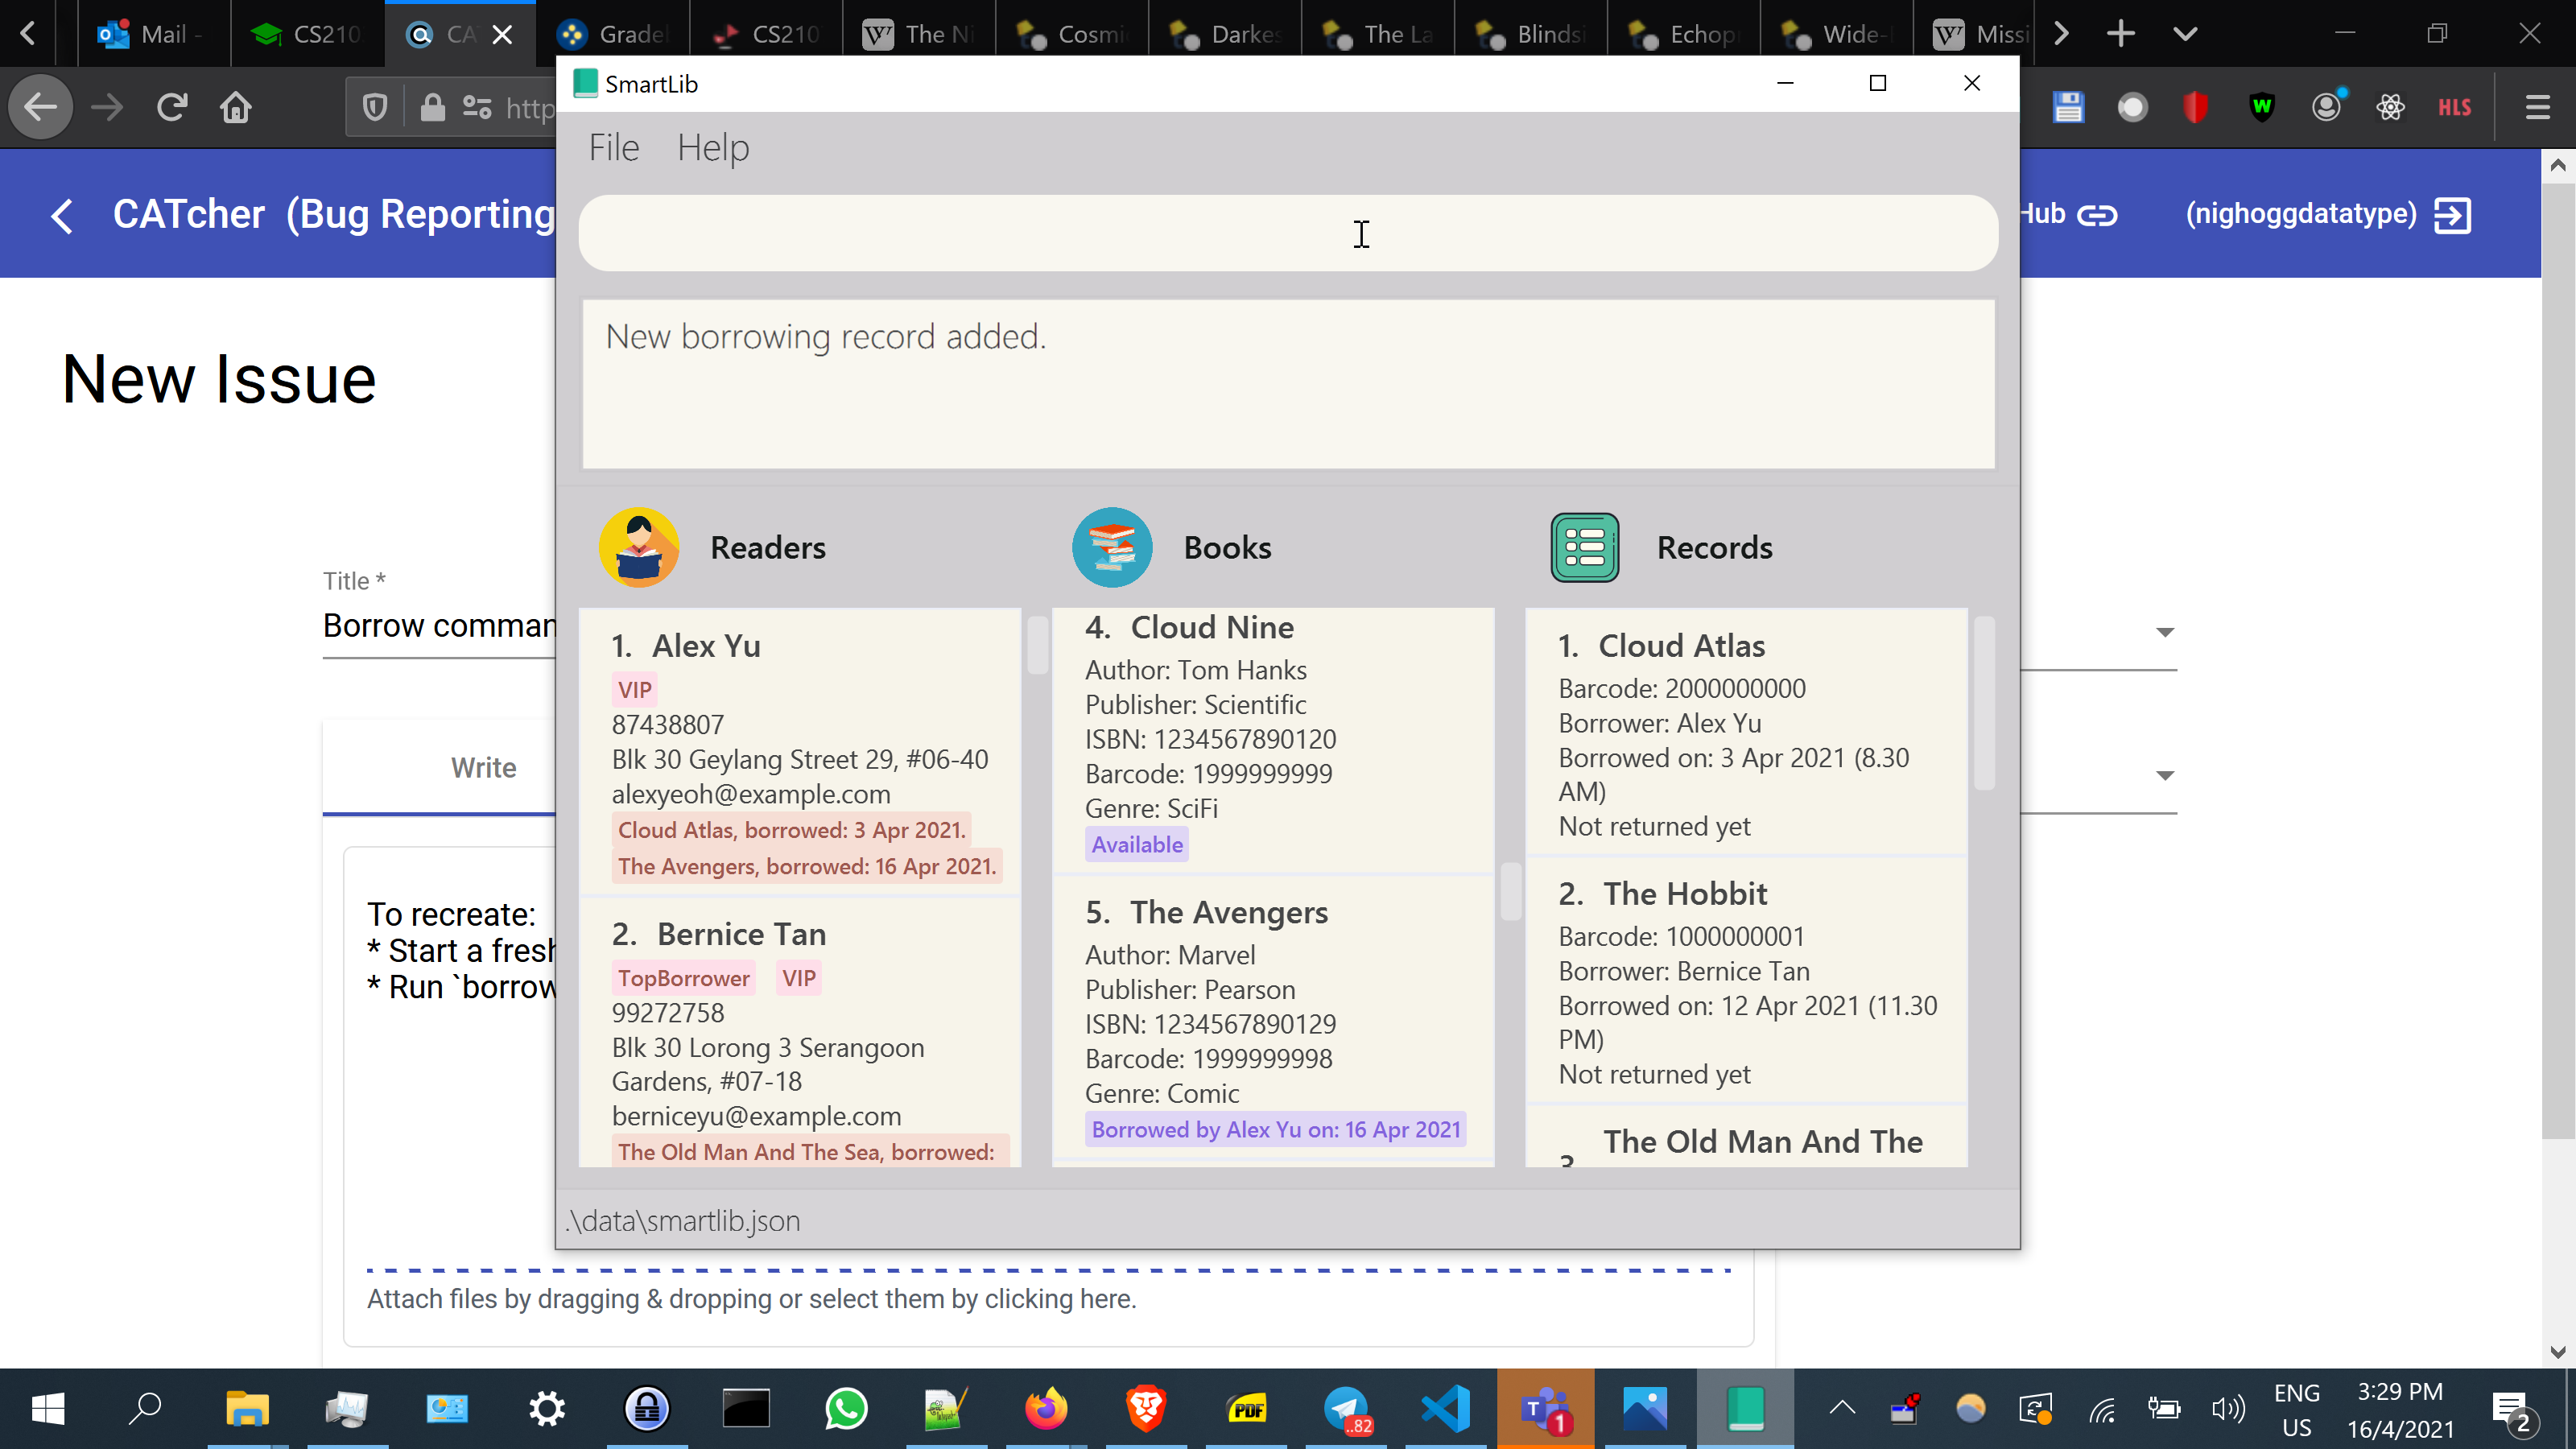Open the browser tab list chevron
Image resolution: width=2576 pixels, height=1449 pixels.
pyautogui.click(x=2185, y=34)
